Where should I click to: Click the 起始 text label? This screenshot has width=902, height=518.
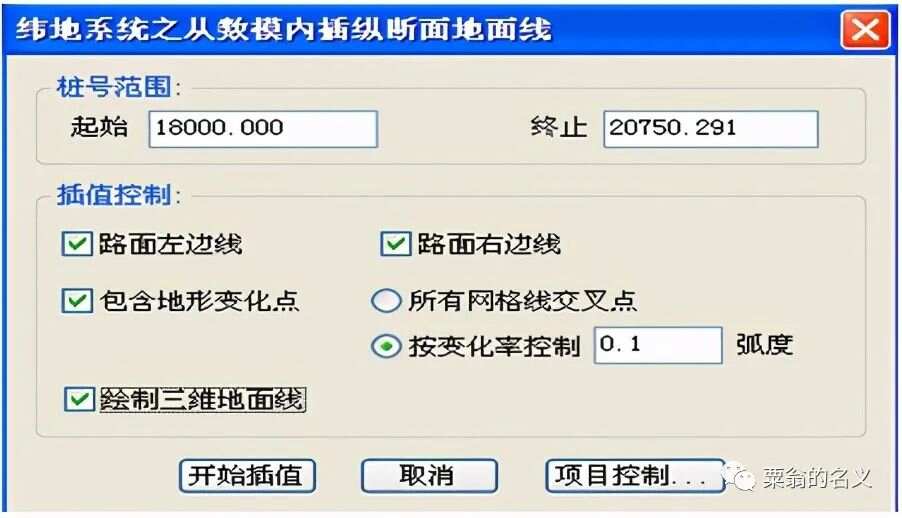[100, 127]
